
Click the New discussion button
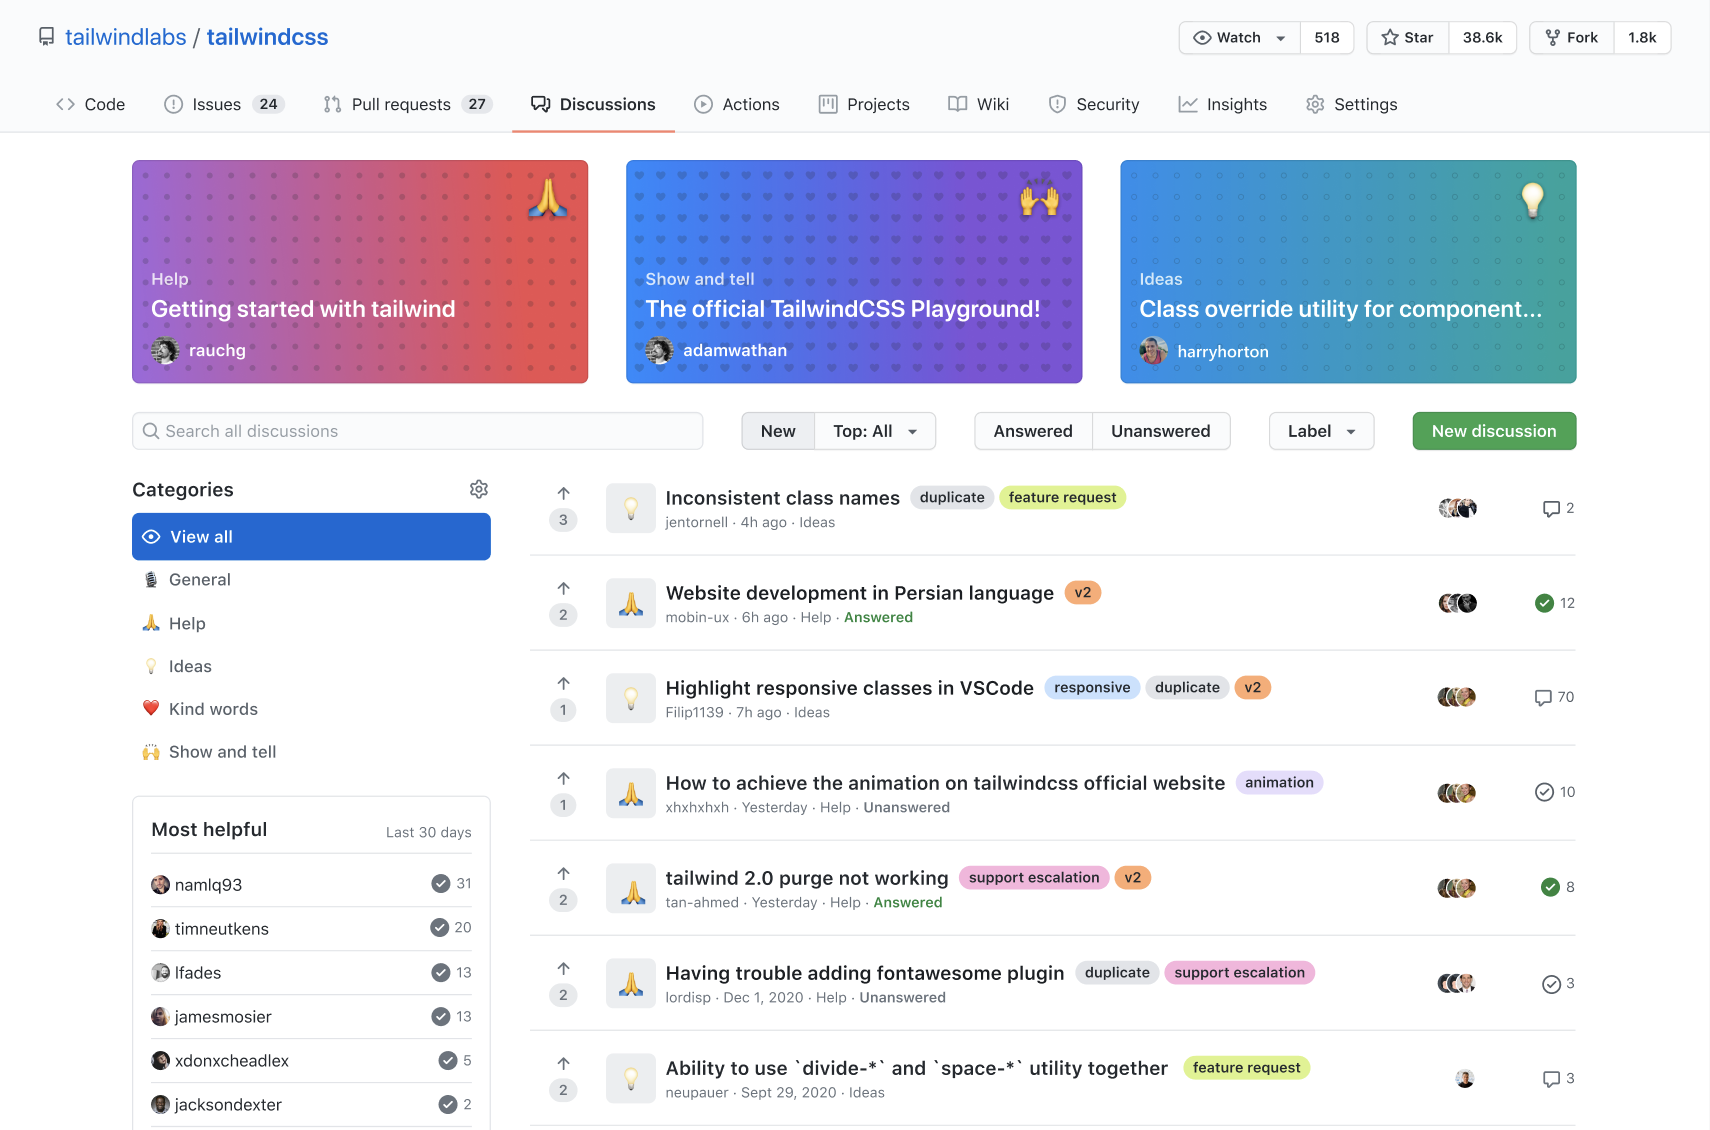point(1493,431)
